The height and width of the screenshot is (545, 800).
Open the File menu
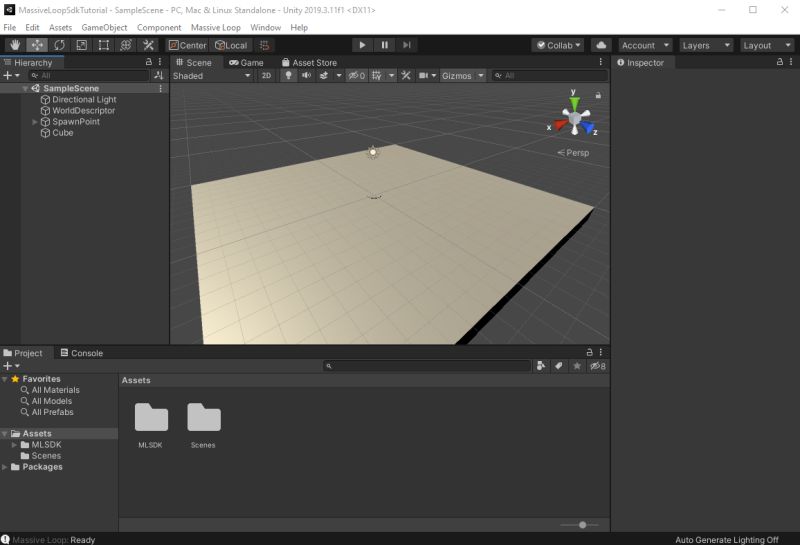[x=10, y=28]
